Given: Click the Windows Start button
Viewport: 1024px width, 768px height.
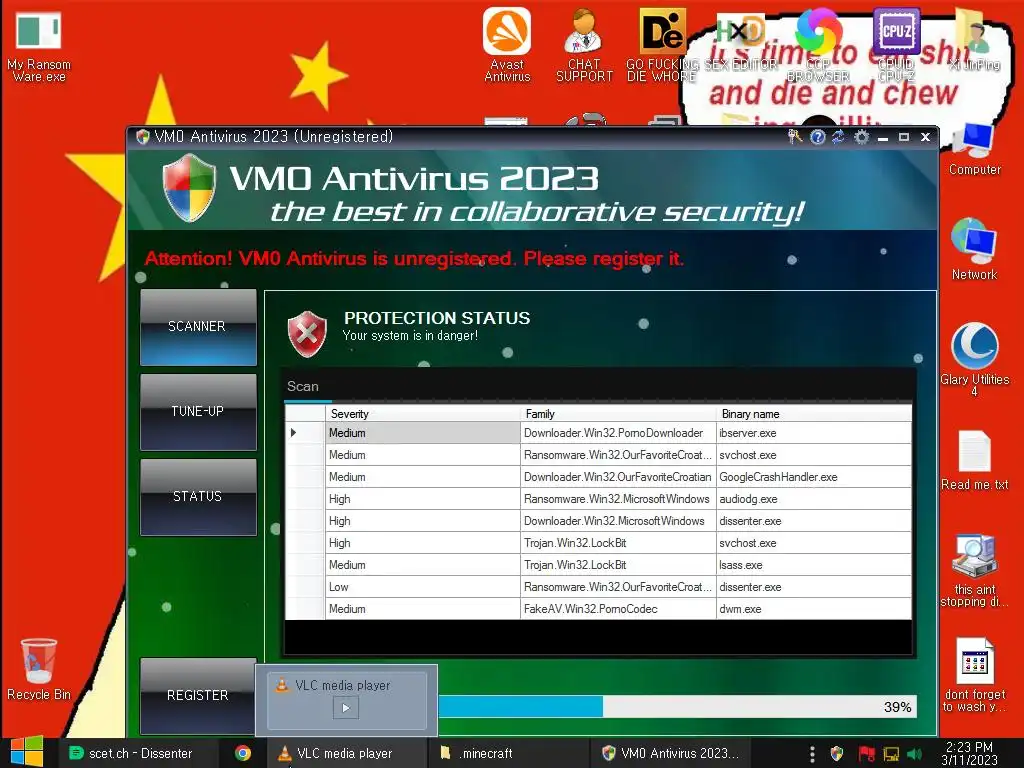Looking at the screenshot, I should [x=27, y=752].
